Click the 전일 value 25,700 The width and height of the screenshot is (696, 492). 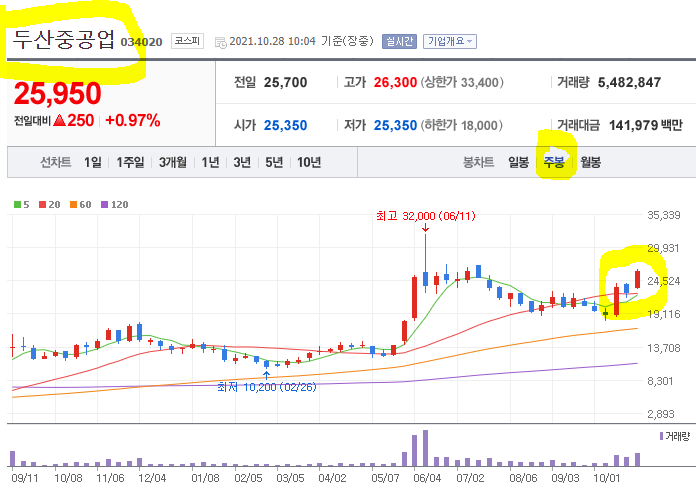pyautogui.click(x=285, y=83)
